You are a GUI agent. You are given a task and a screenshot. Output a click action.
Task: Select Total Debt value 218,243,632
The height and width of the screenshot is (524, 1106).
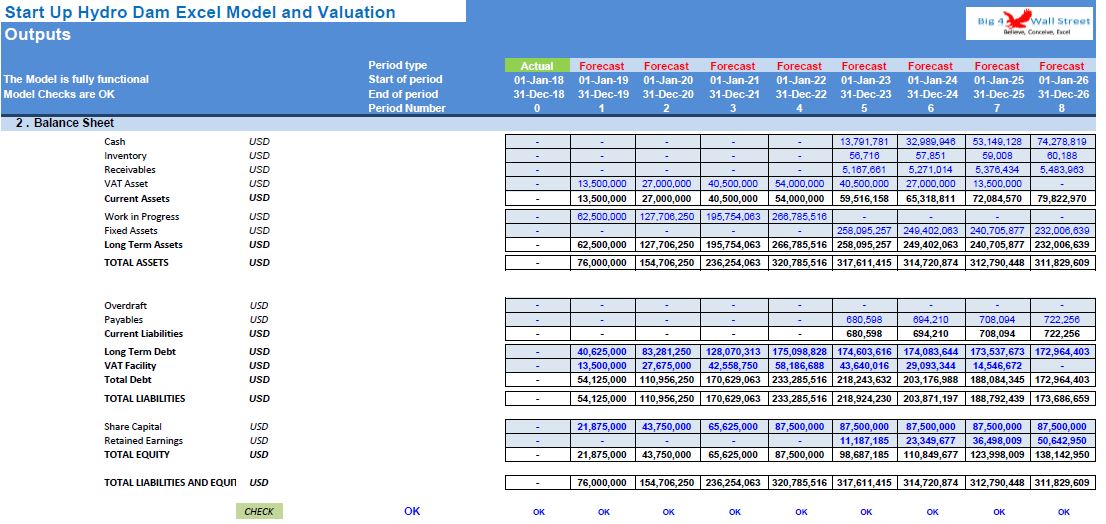tap(863, 379)
